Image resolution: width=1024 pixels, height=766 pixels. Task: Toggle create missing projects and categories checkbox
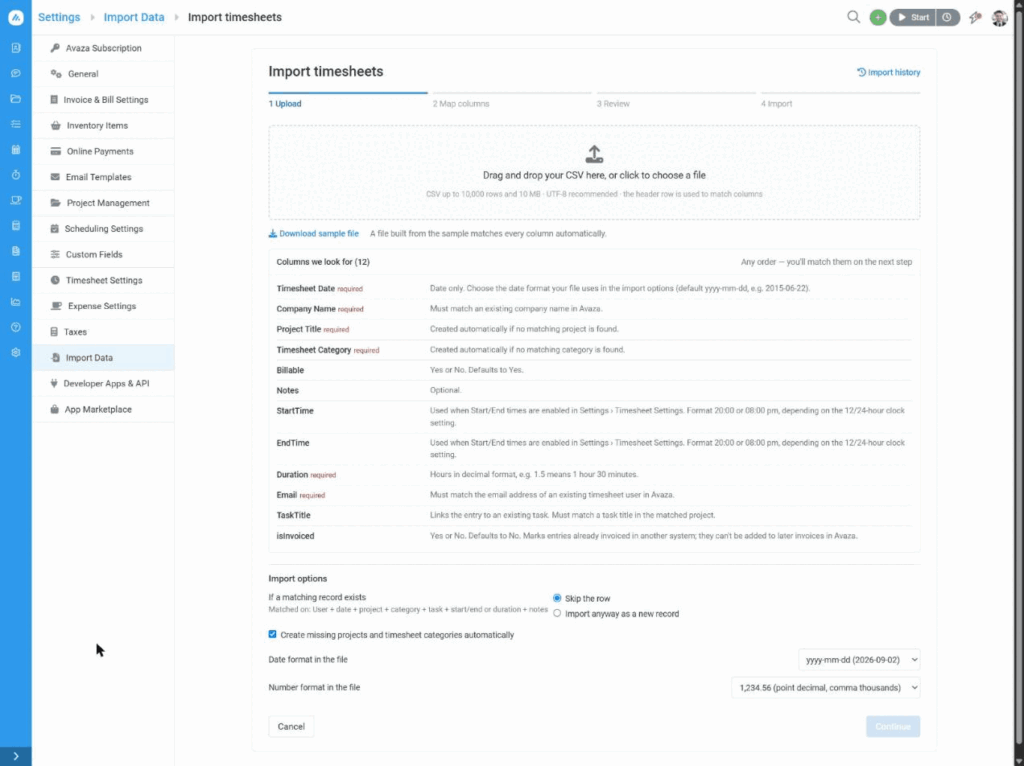click(x=272, y=635)
